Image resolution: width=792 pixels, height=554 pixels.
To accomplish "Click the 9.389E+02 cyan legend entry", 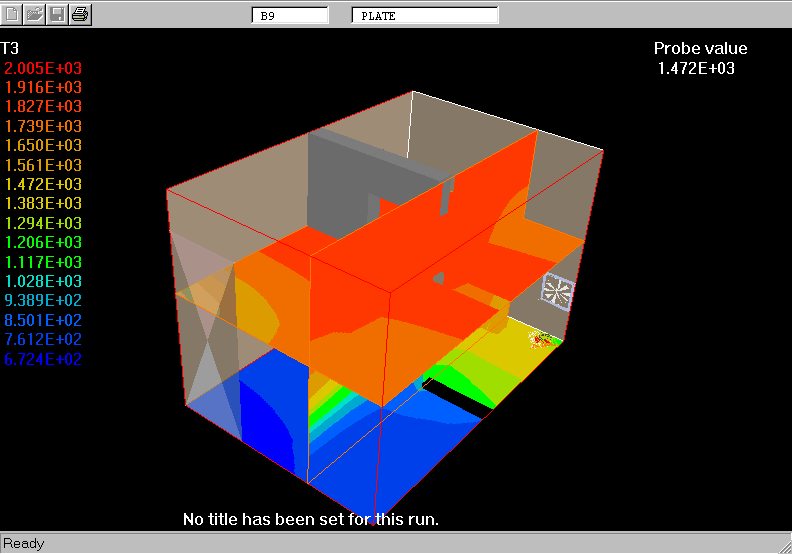I will (43, 301).
